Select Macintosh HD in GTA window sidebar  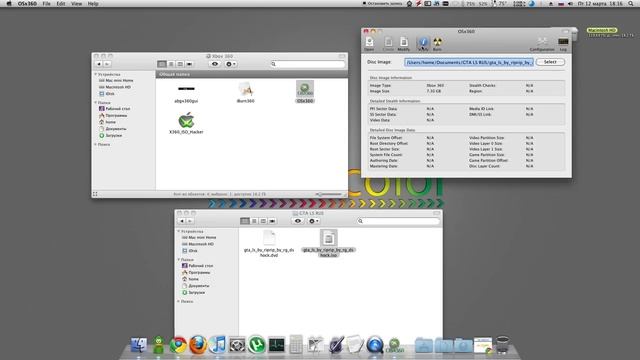(198, 244)
